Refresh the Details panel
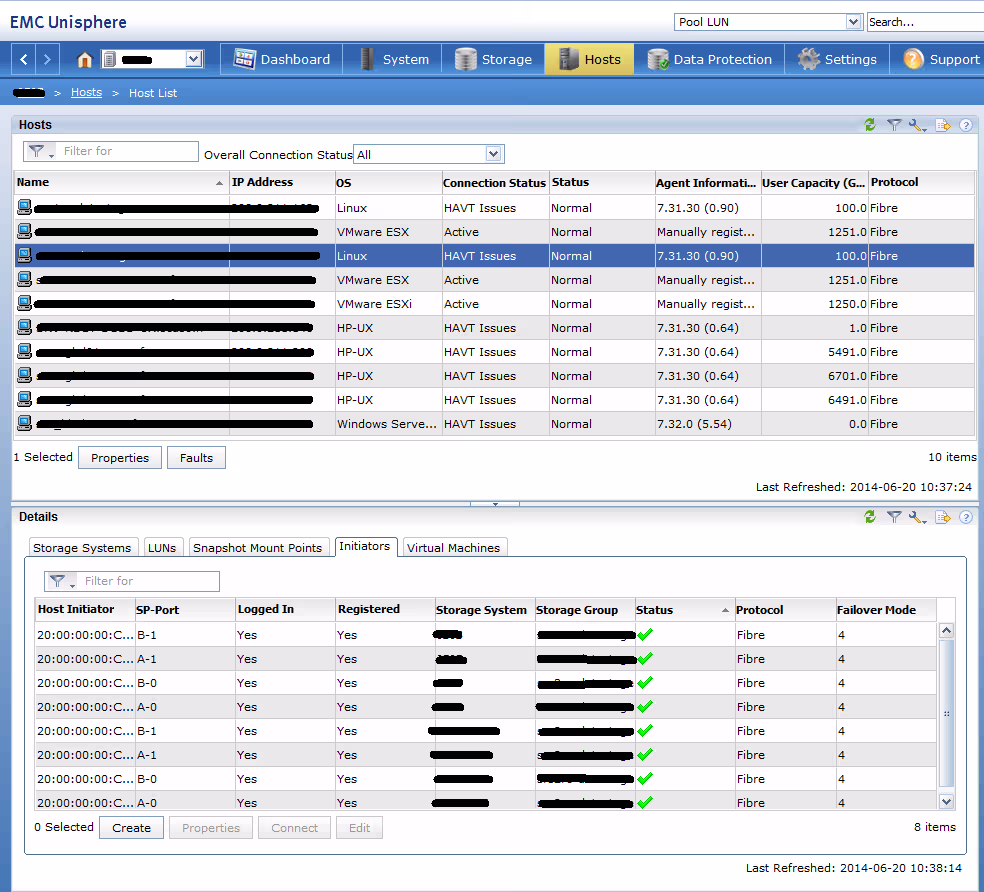 click(870, 517)
